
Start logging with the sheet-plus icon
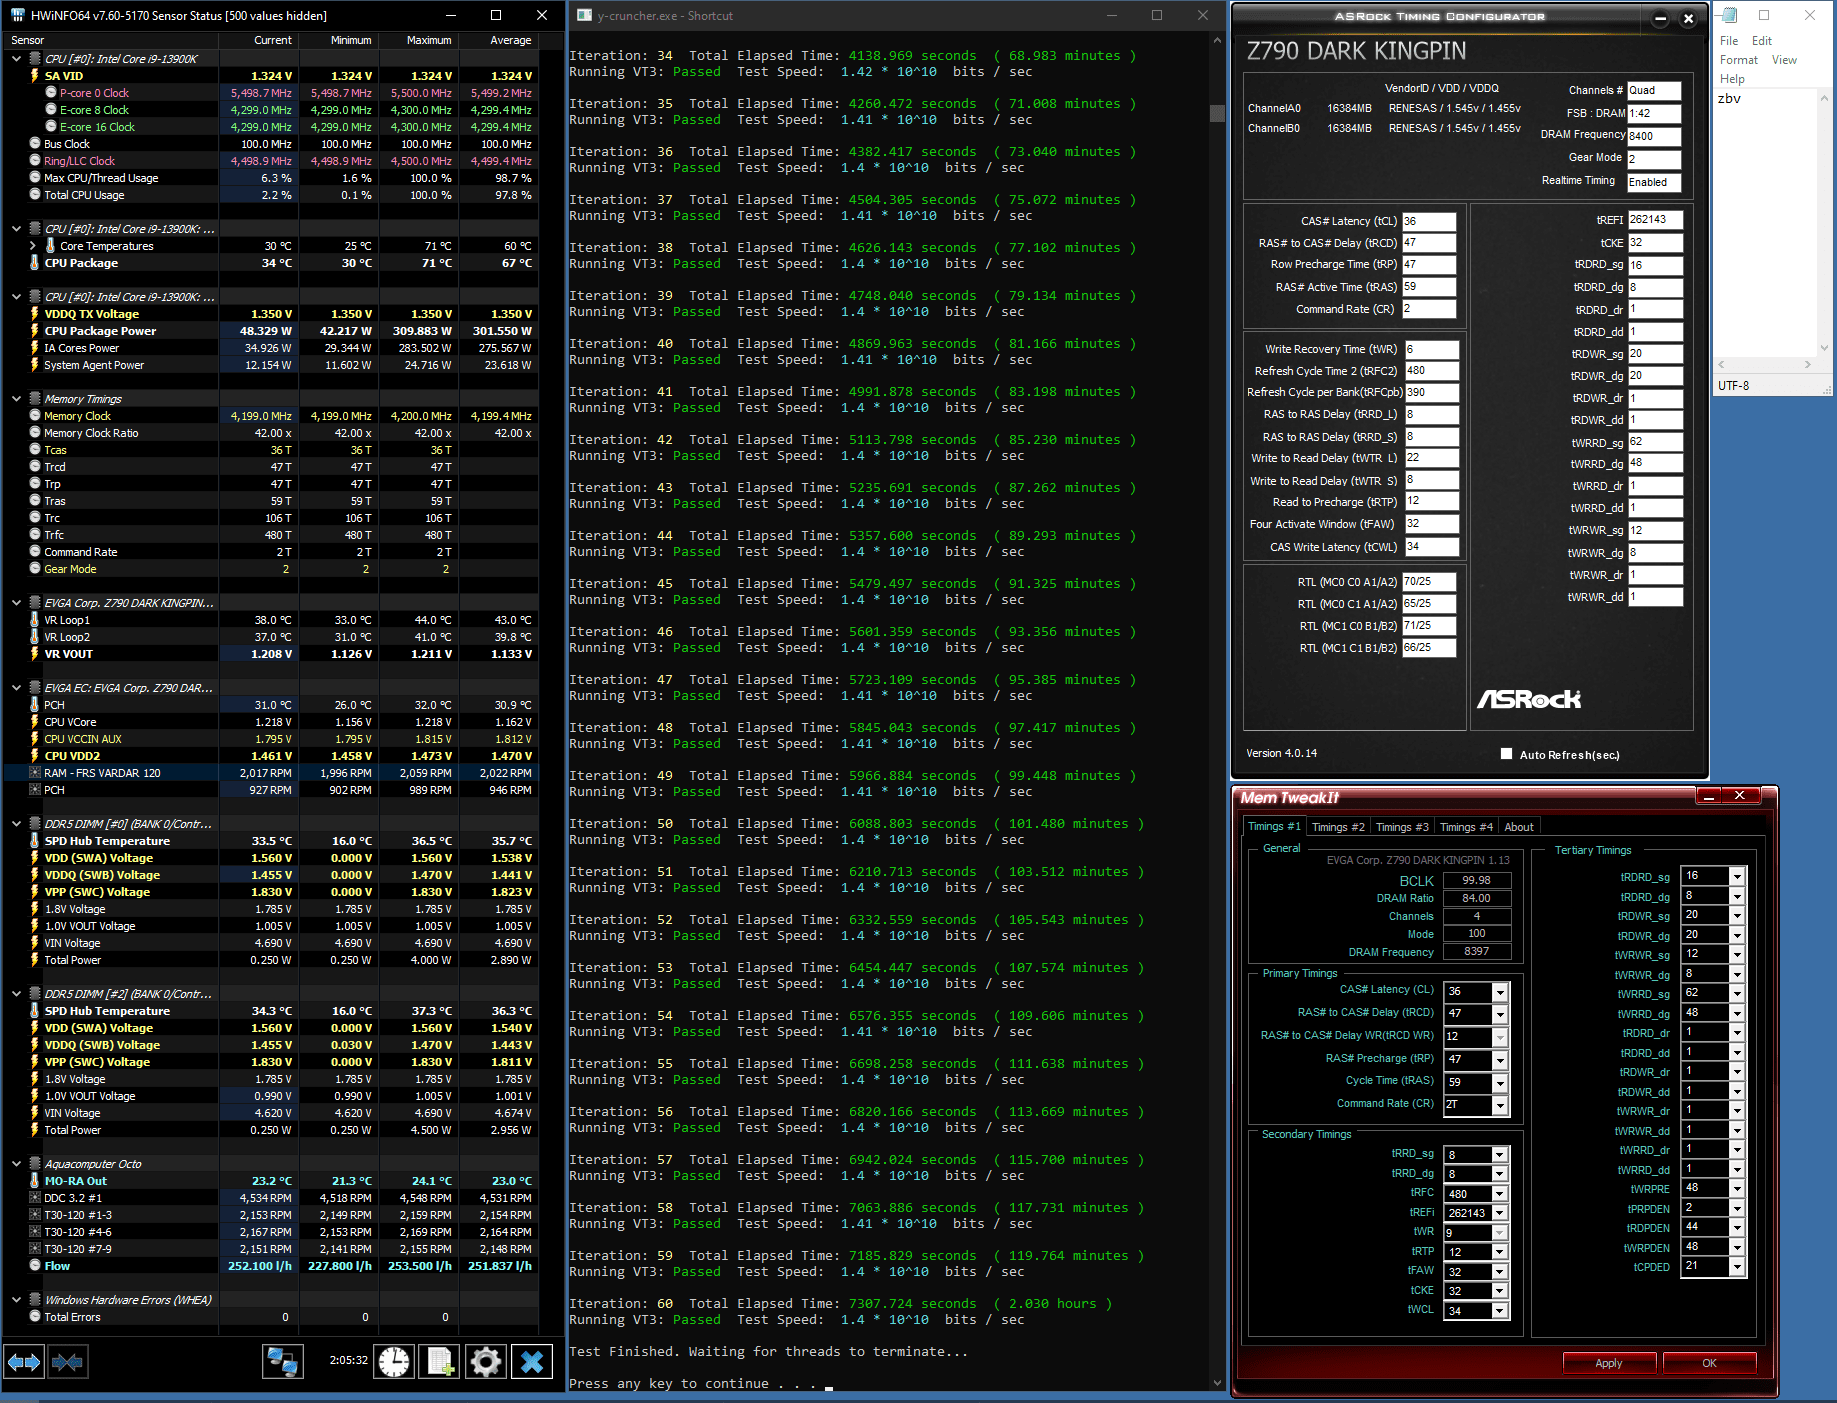[440, 1361]
